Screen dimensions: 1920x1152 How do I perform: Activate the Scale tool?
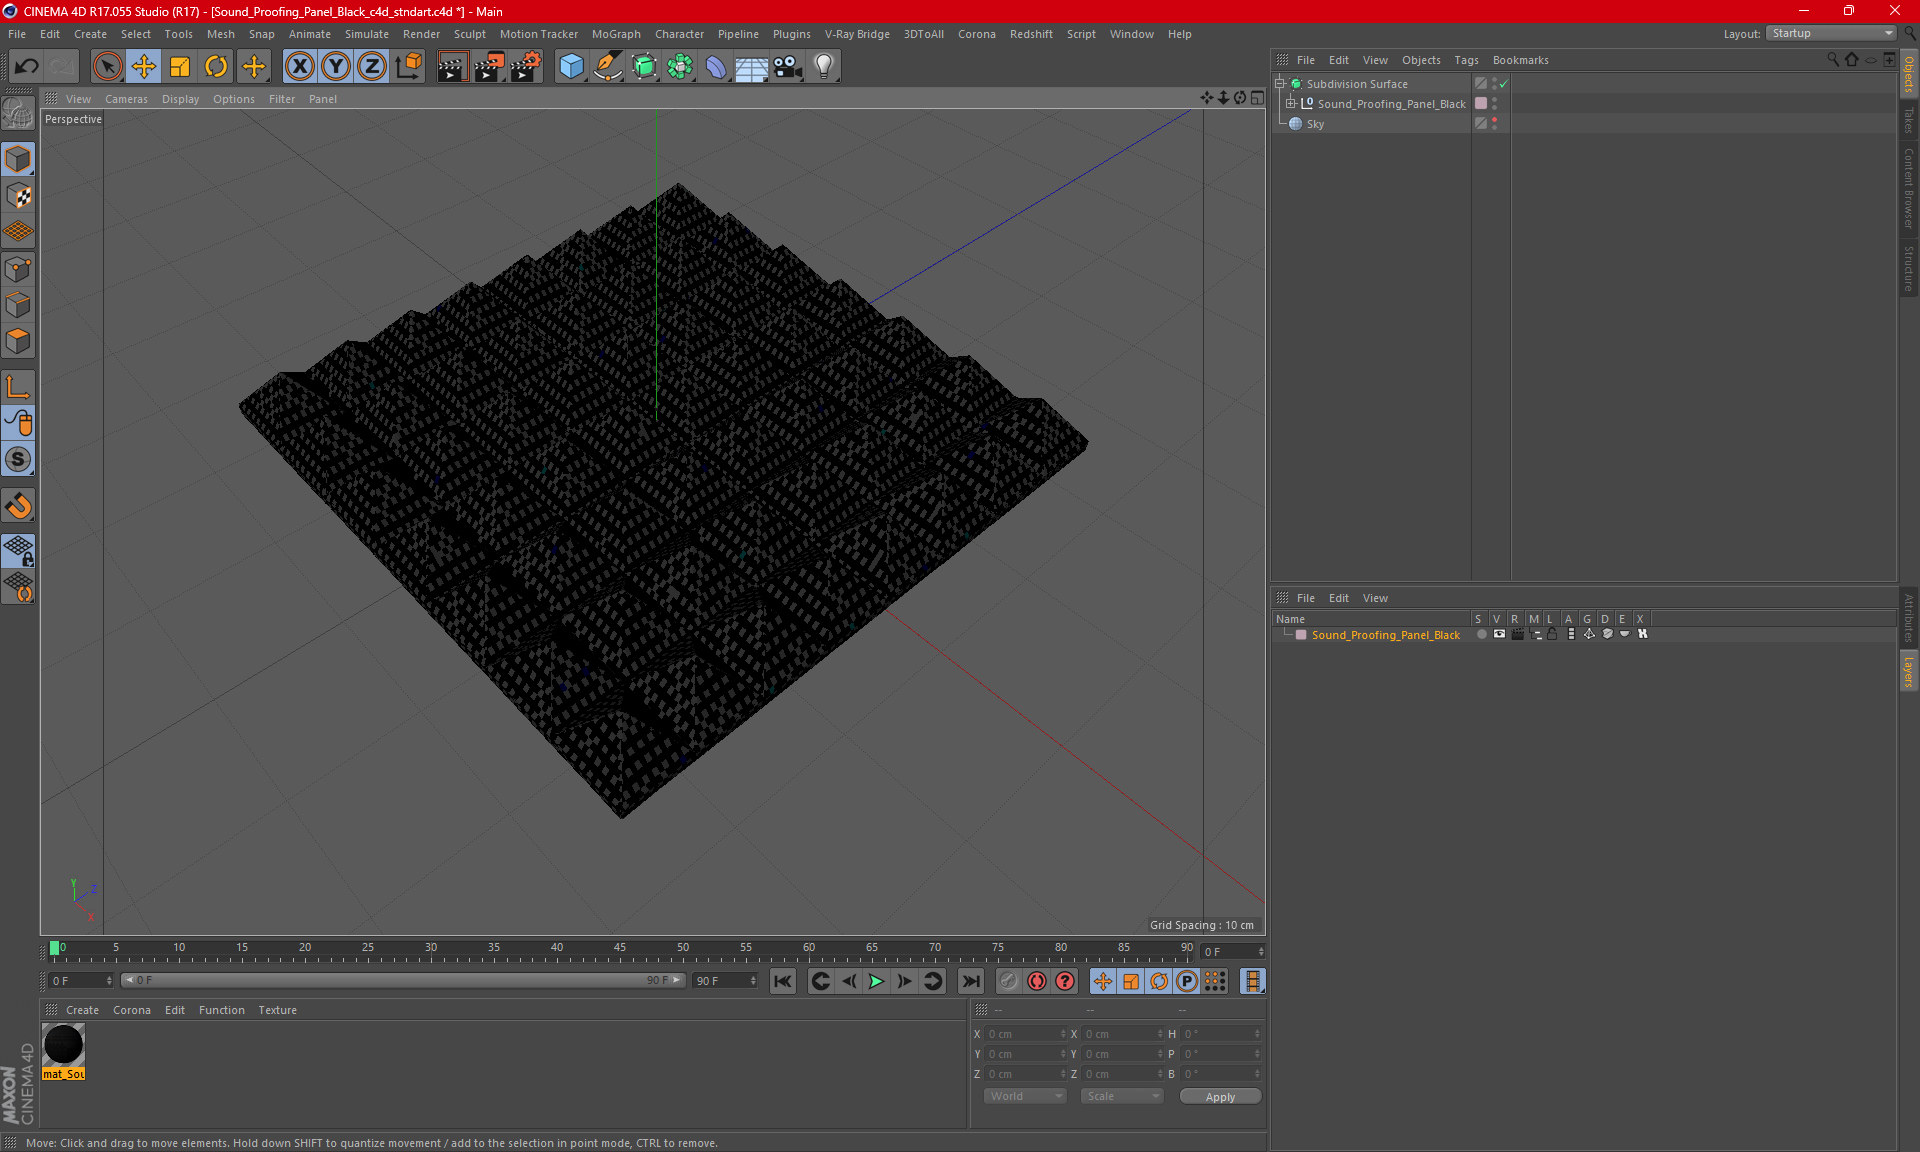click(x=180, y=66)
